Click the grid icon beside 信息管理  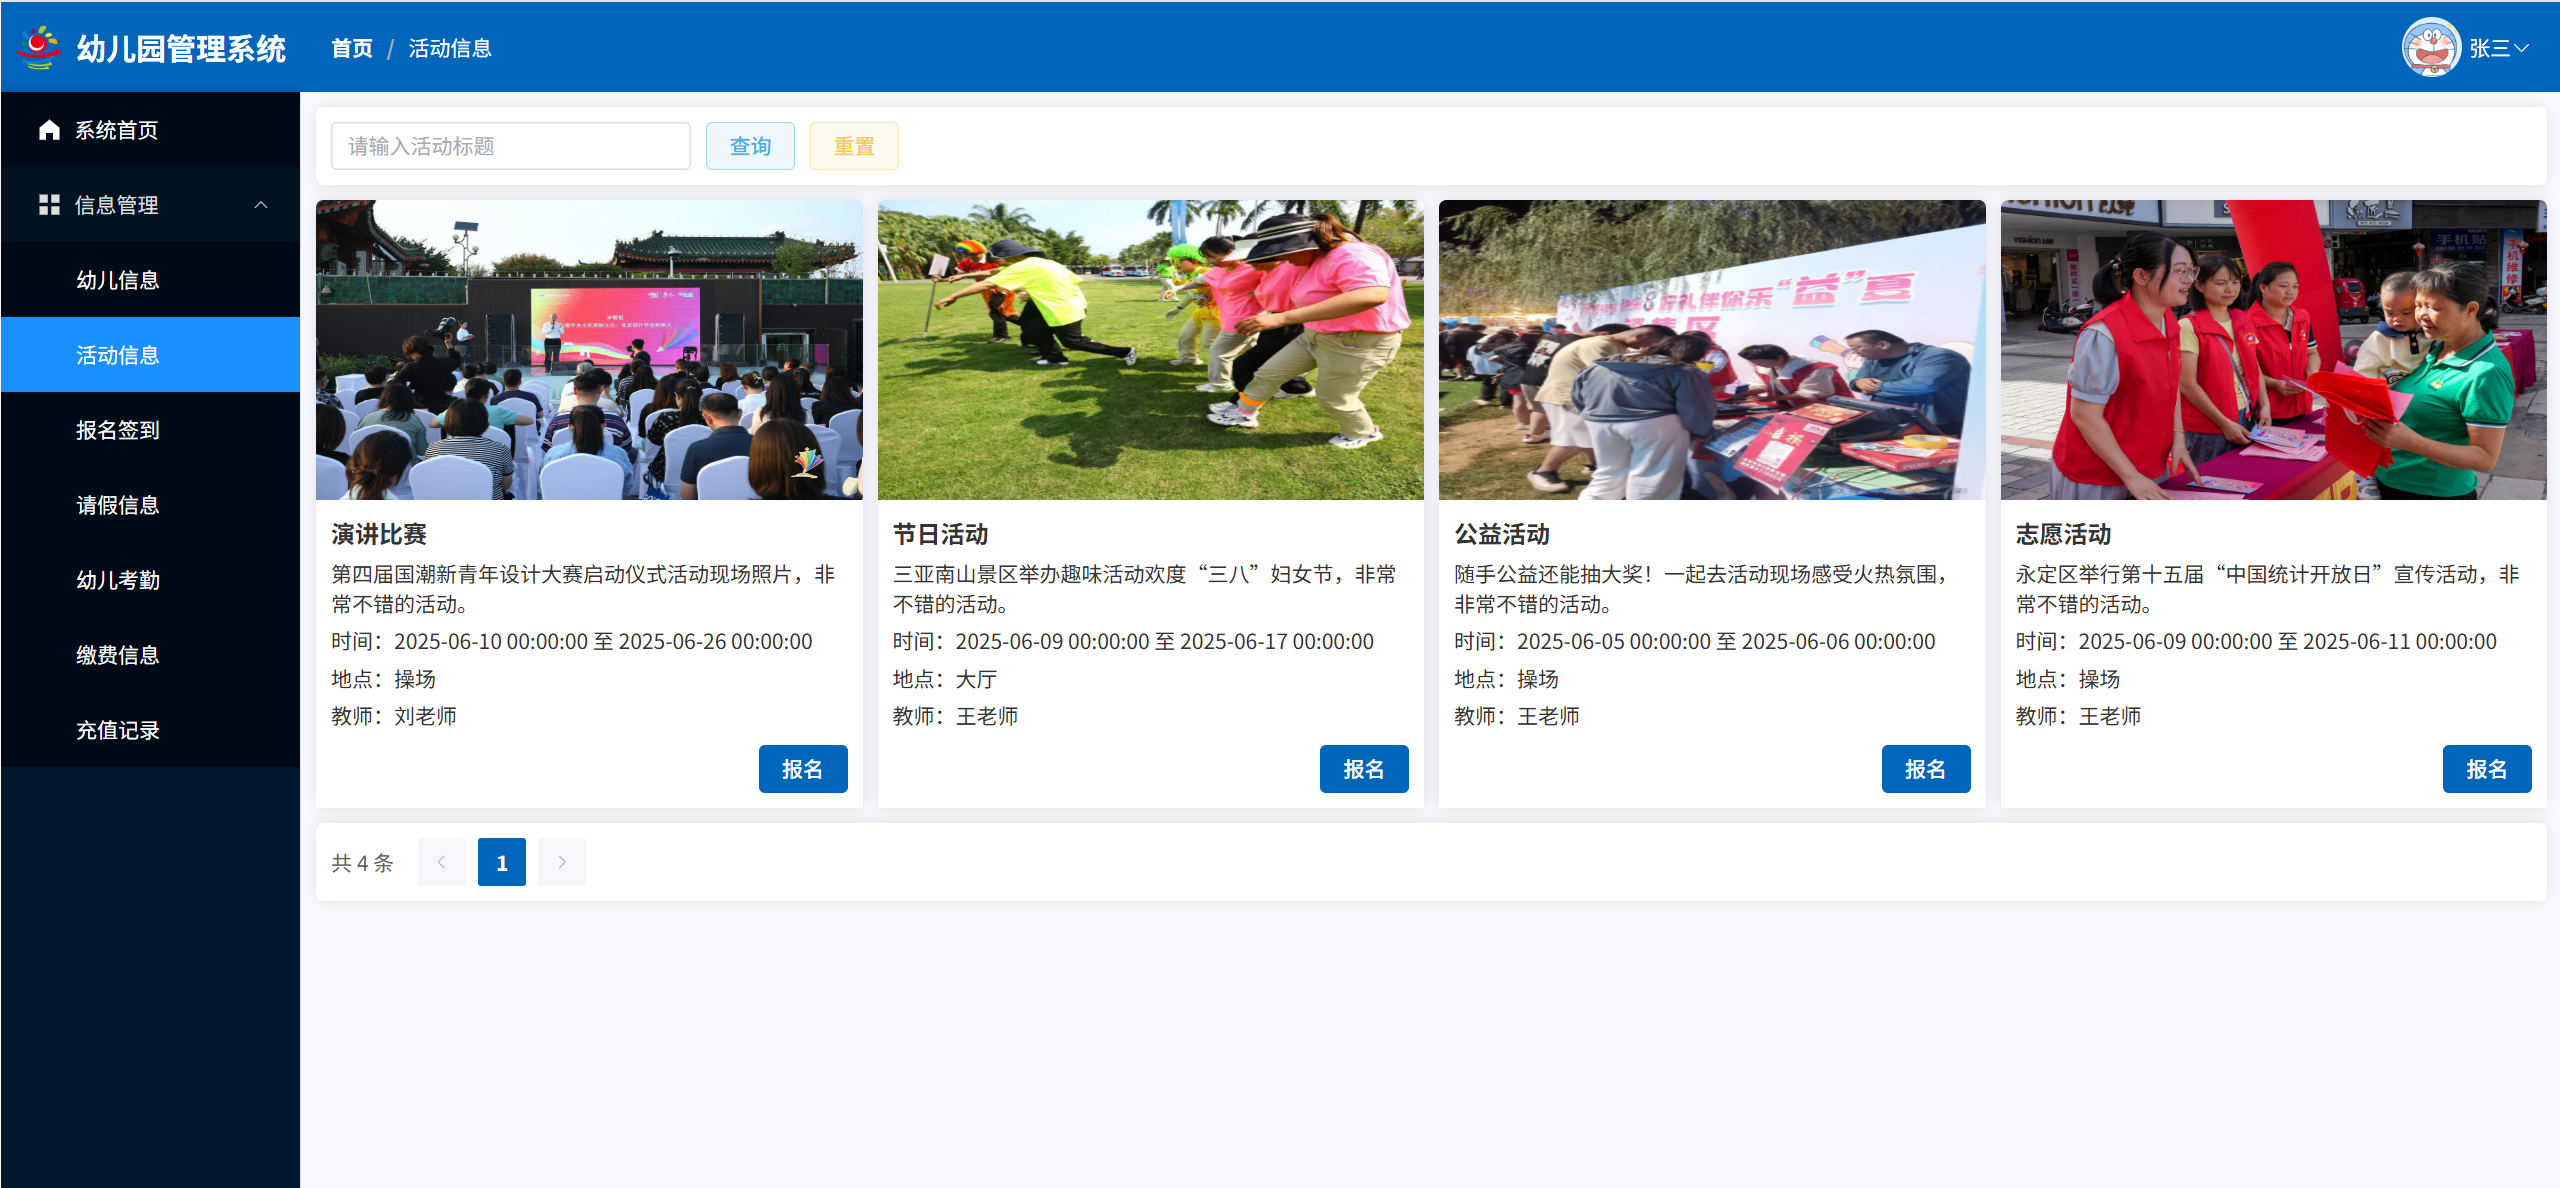tap(49, 205)
